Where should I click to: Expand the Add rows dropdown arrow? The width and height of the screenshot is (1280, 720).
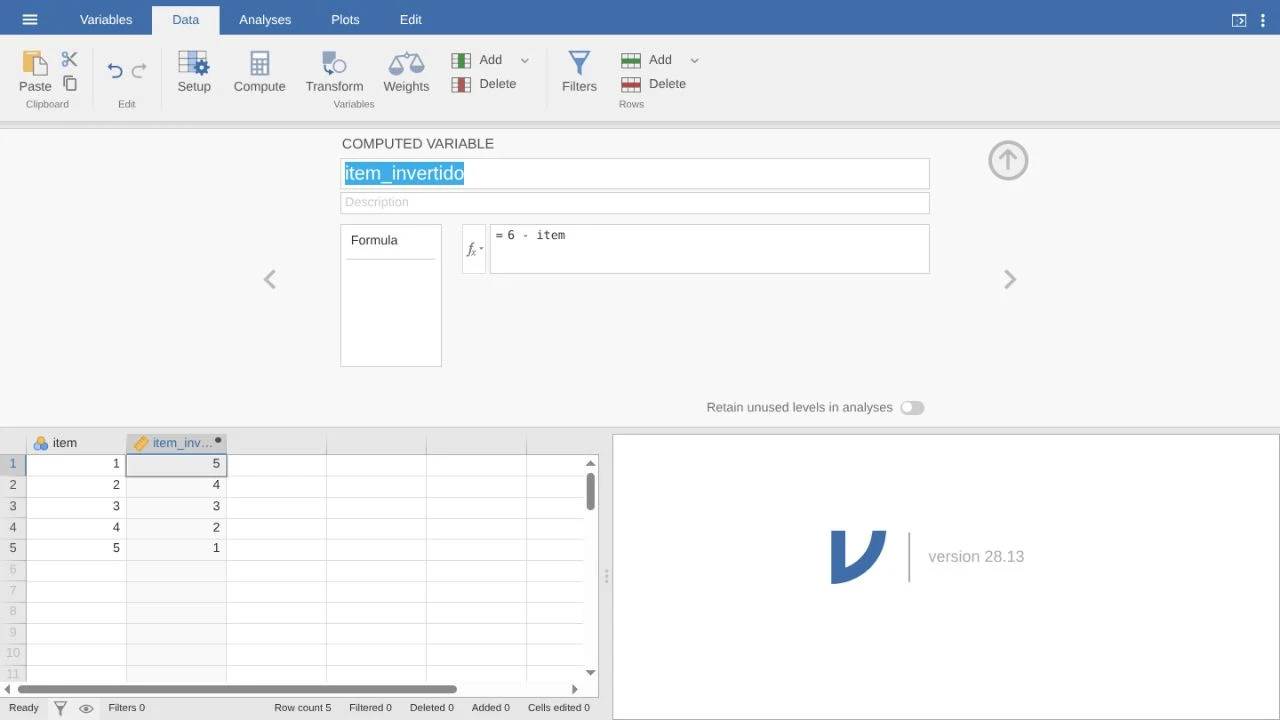[695, 60]
